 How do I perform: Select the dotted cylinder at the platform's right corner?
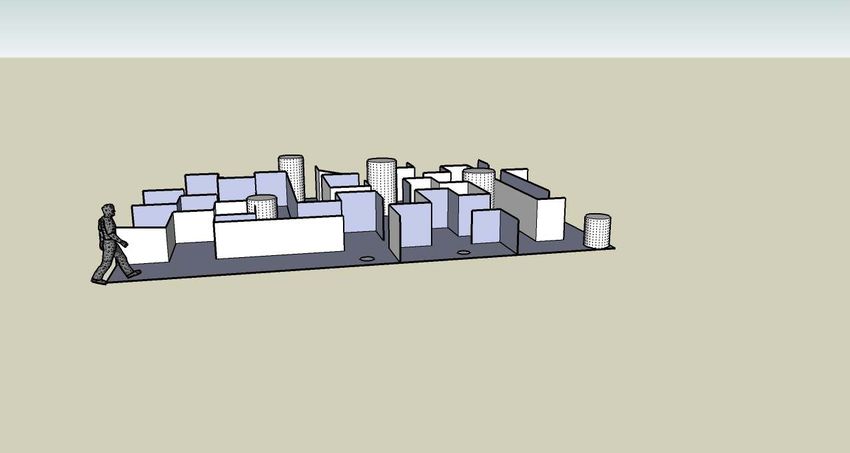(597, 231)
